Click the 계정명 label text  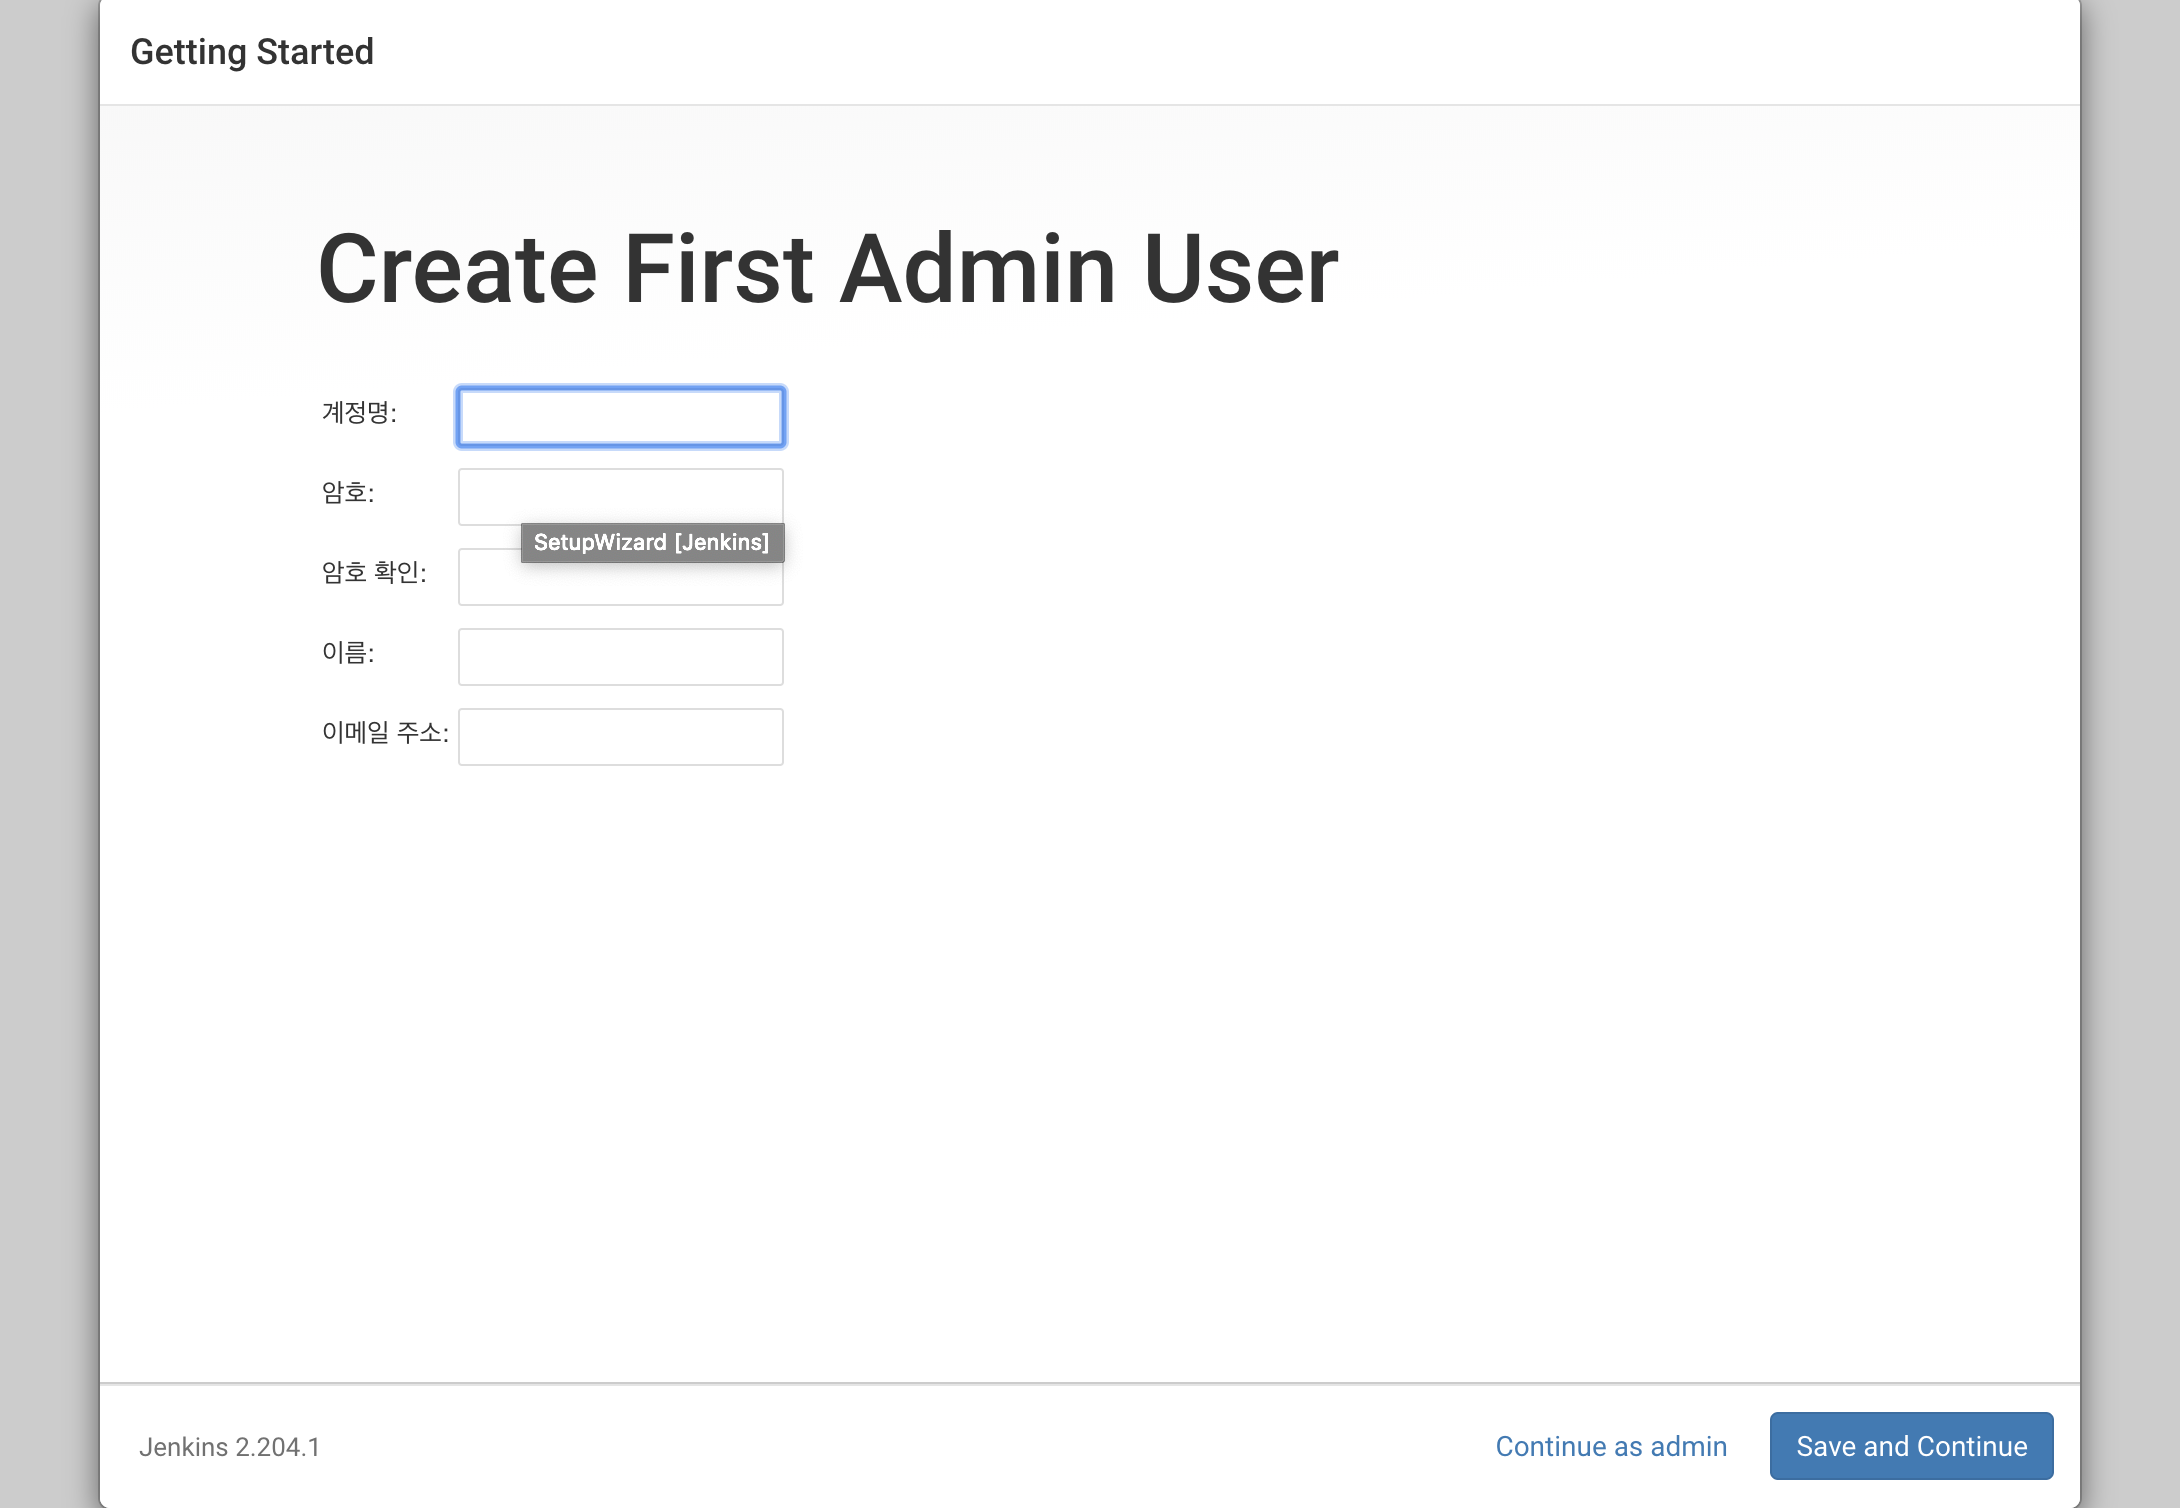point(358,413)
